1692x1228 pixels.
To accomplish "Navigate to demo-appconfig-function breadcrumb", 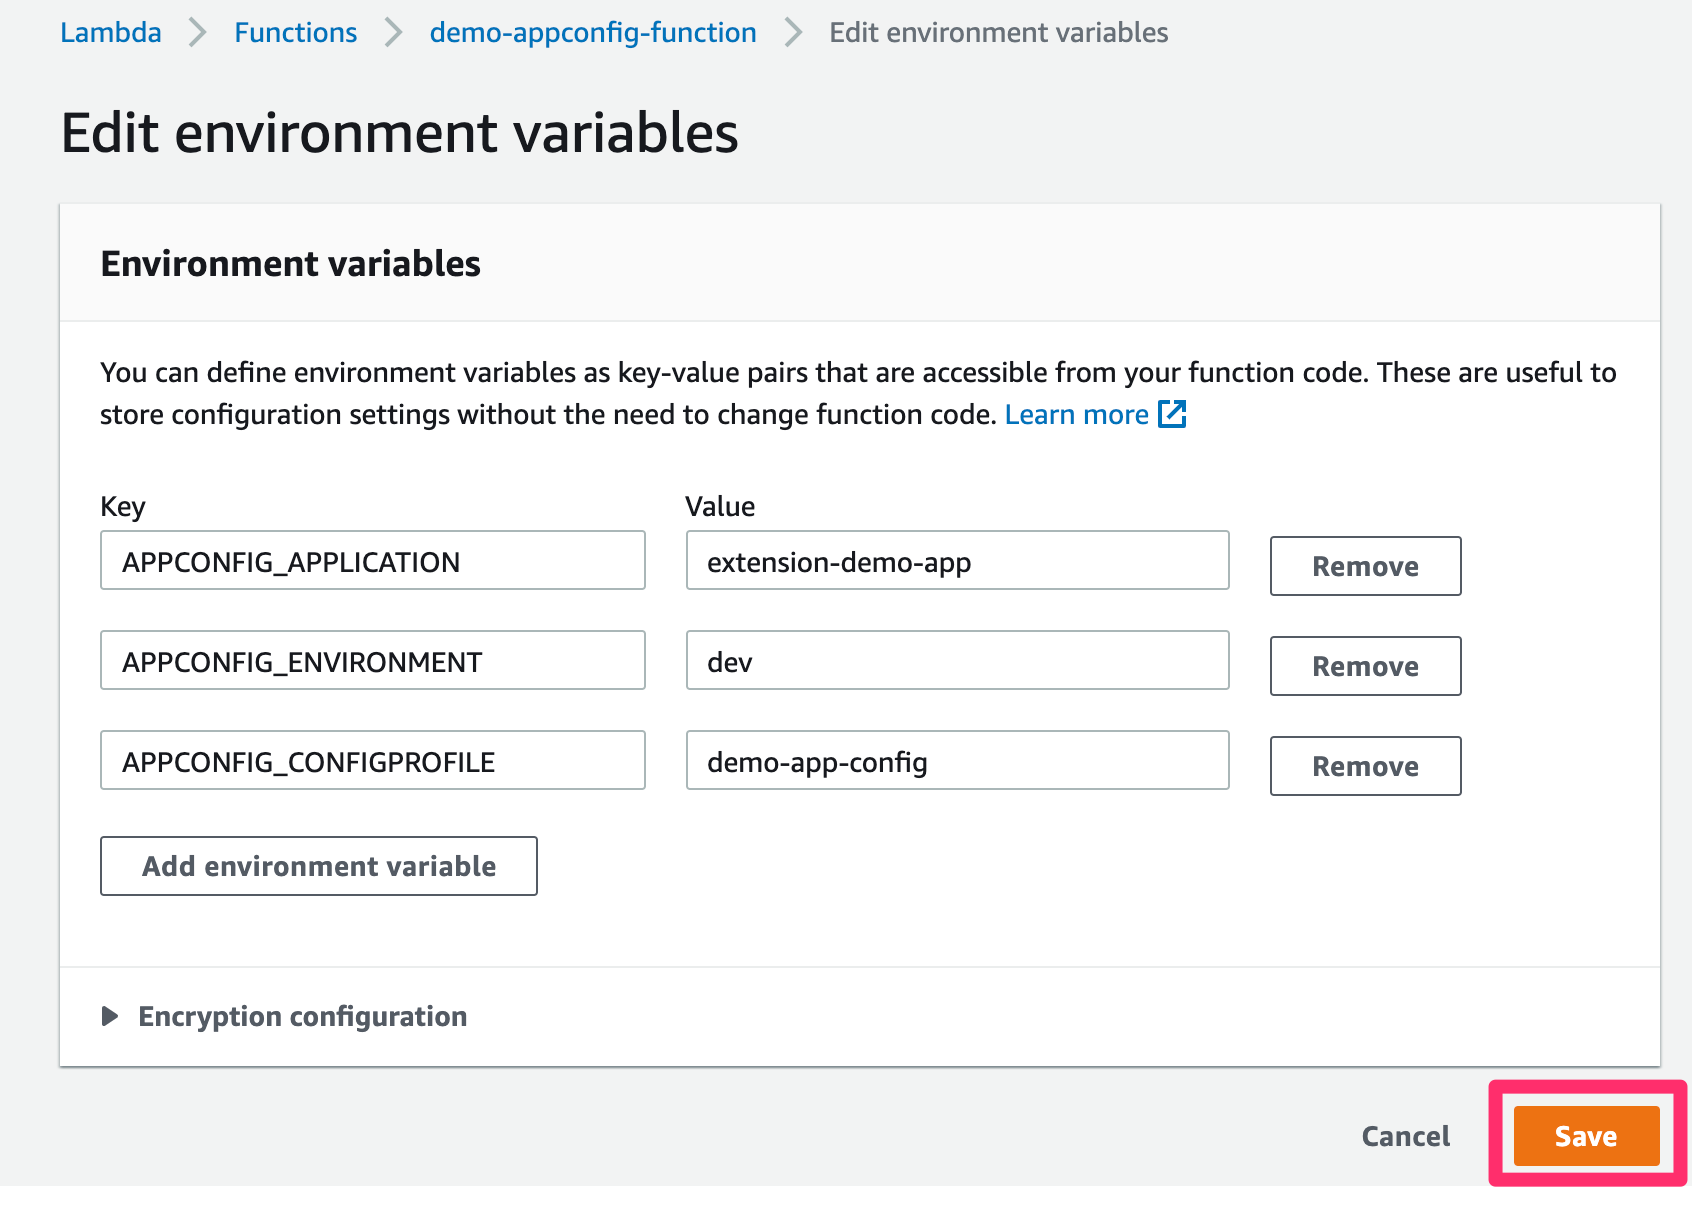I will click(592, 32).
